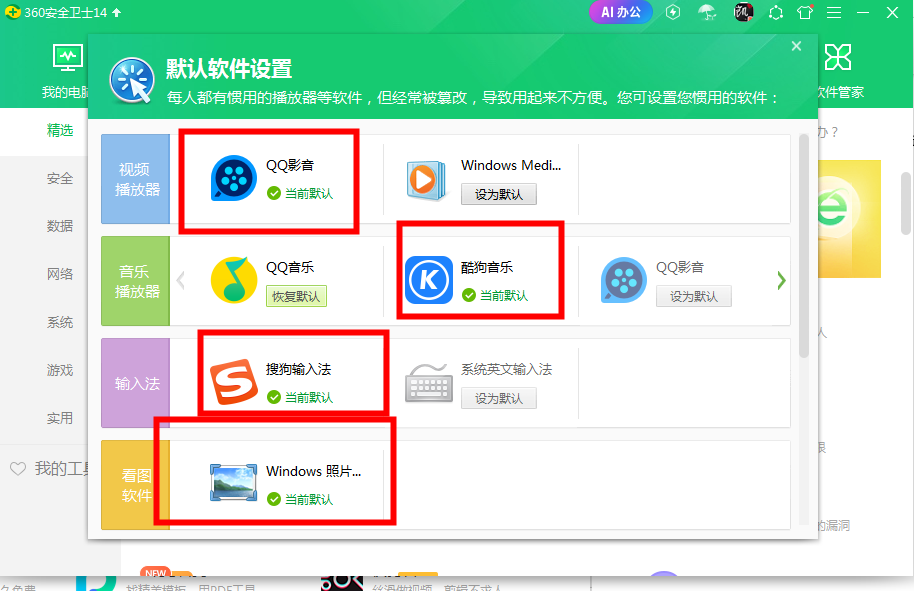Click the 默认软件设置 cursor logo icon

132,80
